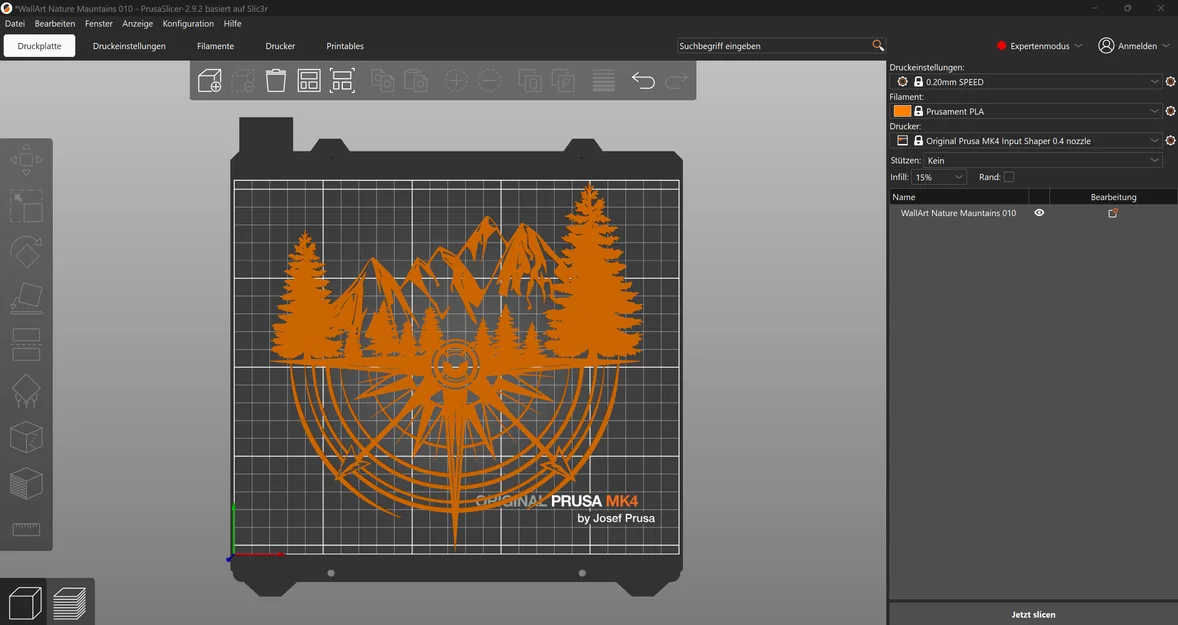
Task: Click the Undo arrow in toolbar
Action: [x=643, y=80]
